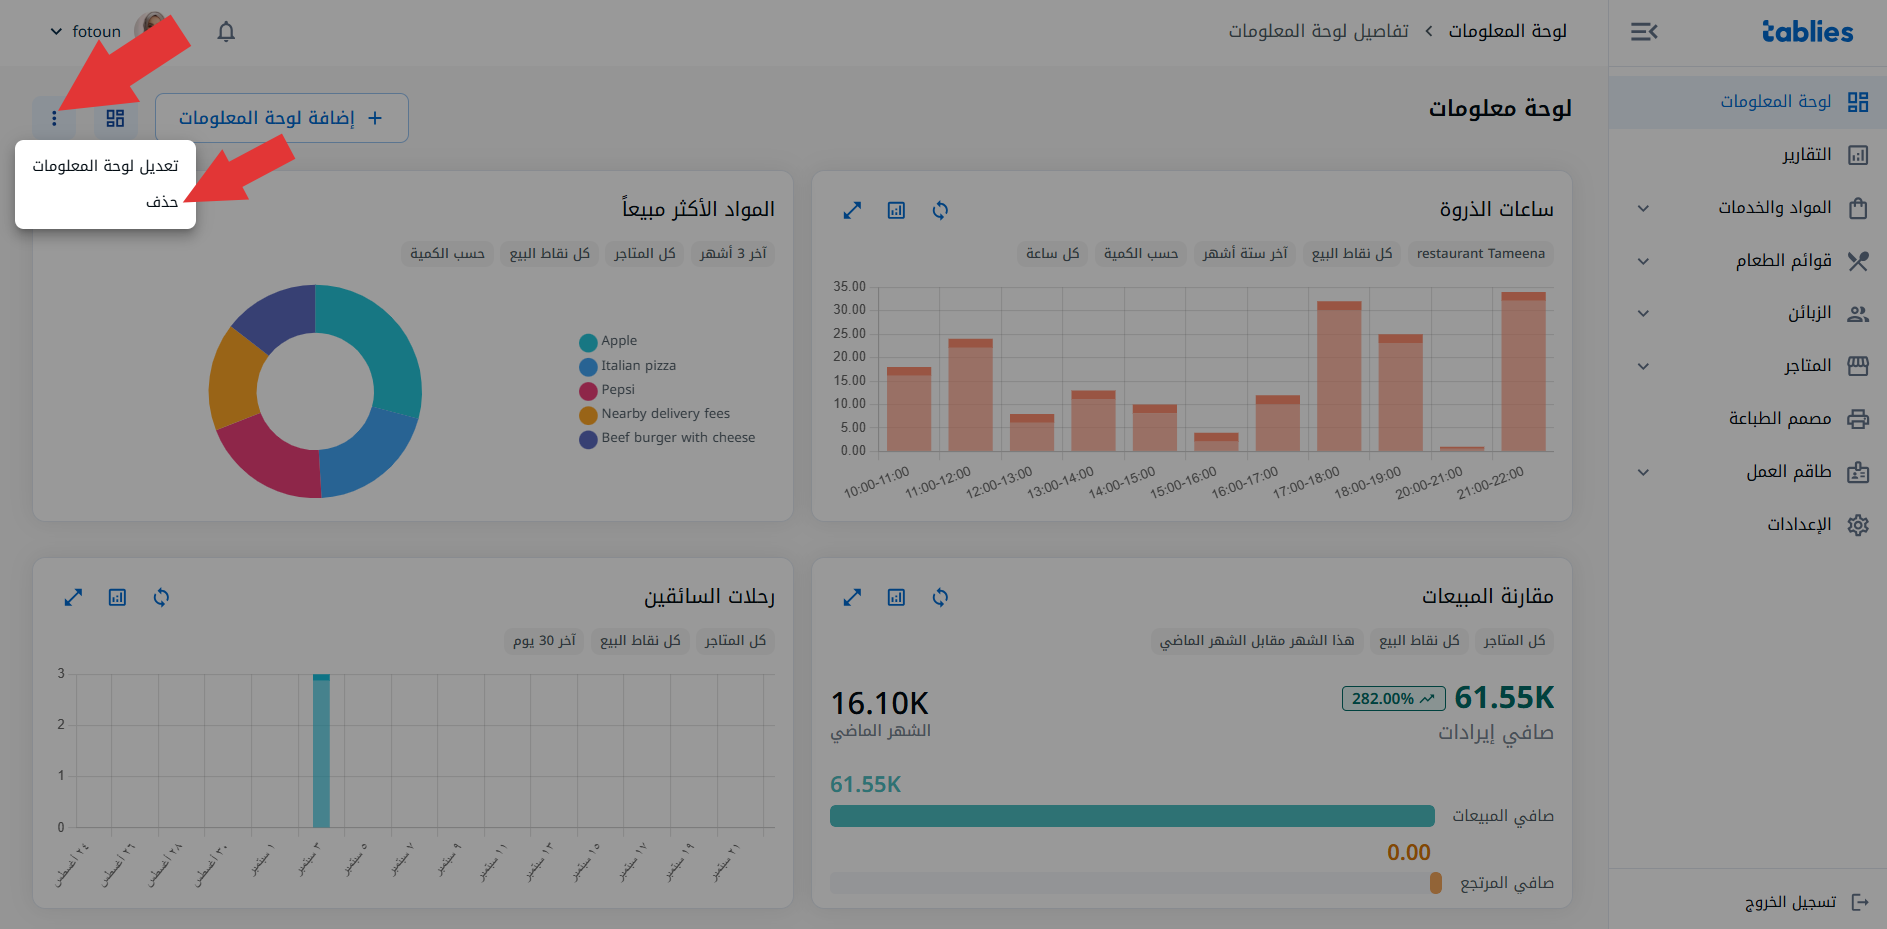Click the مصمم الطباعة printer icon
This screenshot has height=929, width=1887.
click(1858, 419)
